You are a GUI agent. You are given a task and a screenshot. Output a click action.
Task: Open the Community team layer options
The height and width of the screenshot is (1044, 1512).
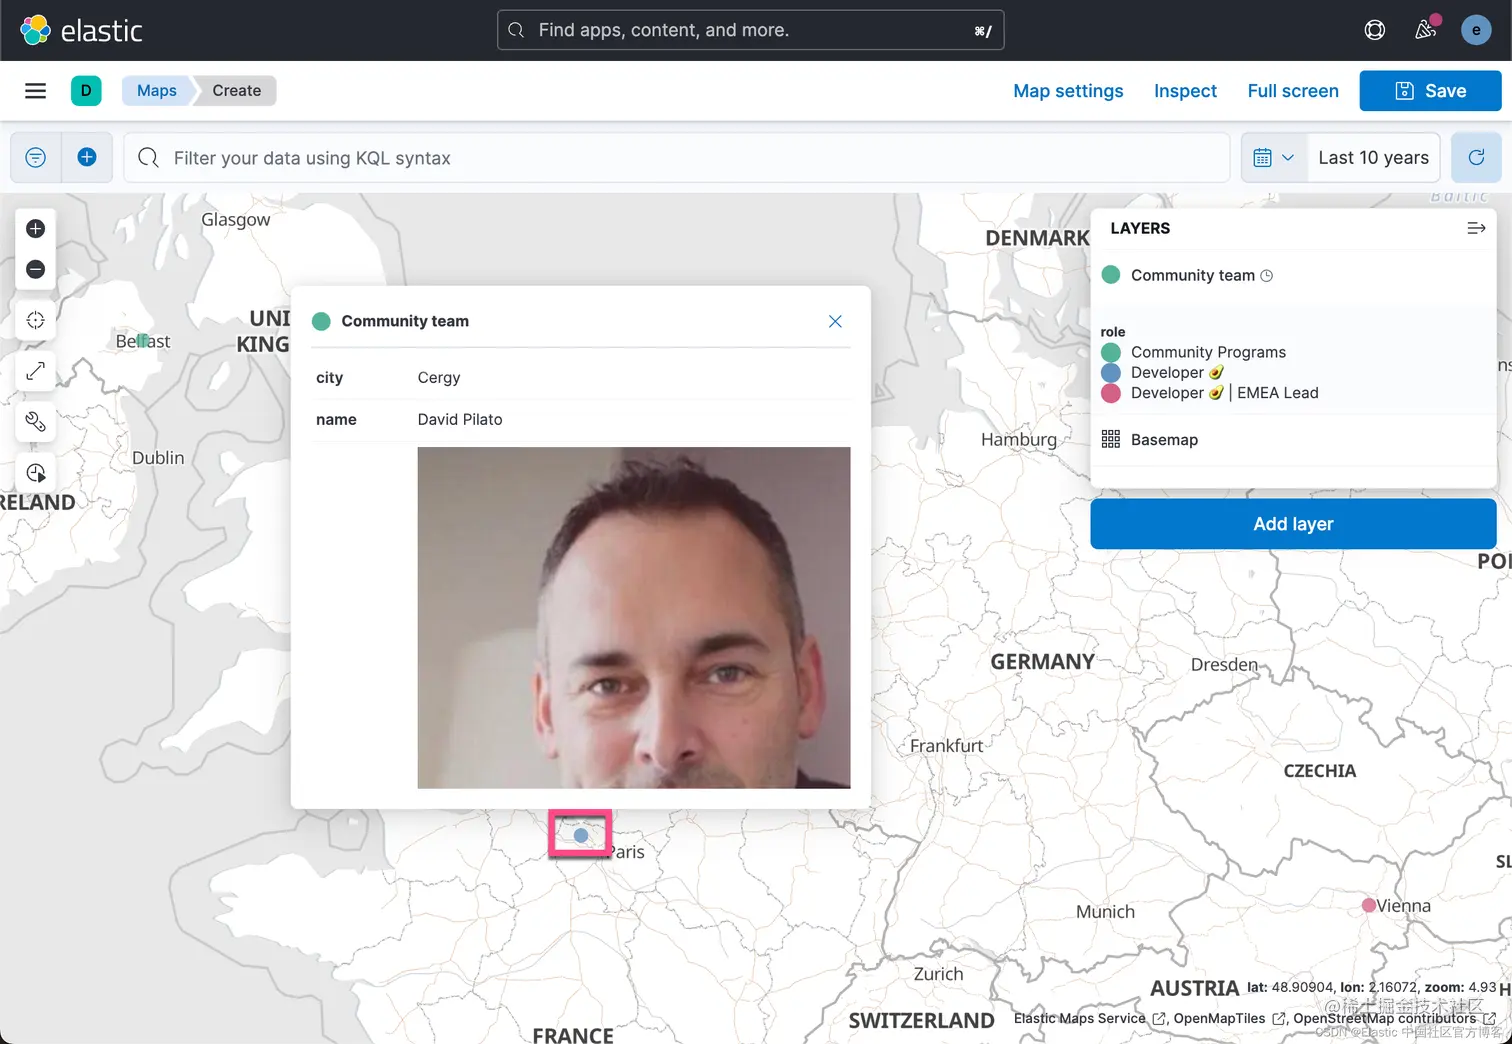pyautogui.click(x=1192, y=275)
